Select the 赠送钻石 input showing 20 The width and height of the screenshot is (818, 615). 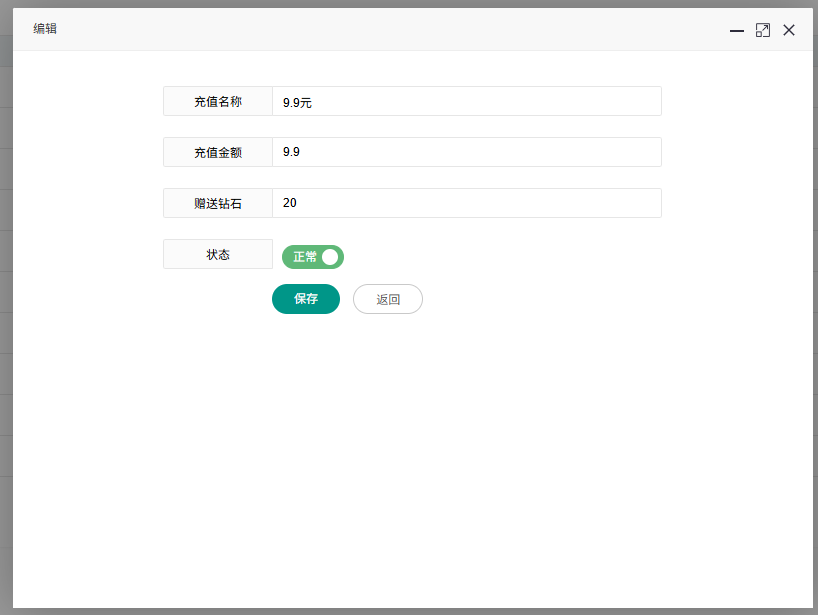(466, 203)
